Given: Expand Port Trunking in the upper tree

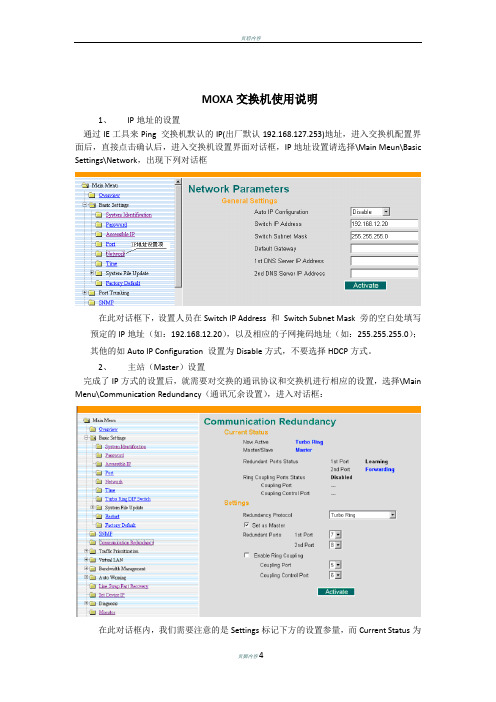Looking at the screenshot, I should [85, 292].
